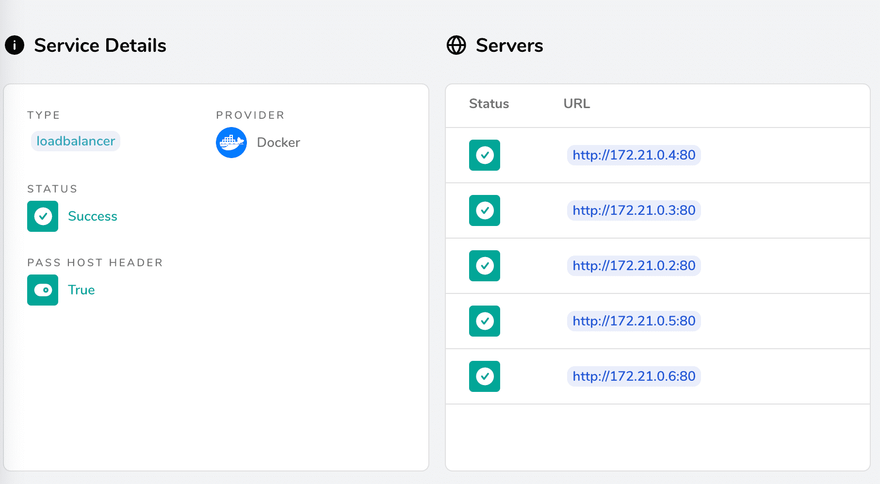Click the Docker provider whale icon

coord(231,142)
